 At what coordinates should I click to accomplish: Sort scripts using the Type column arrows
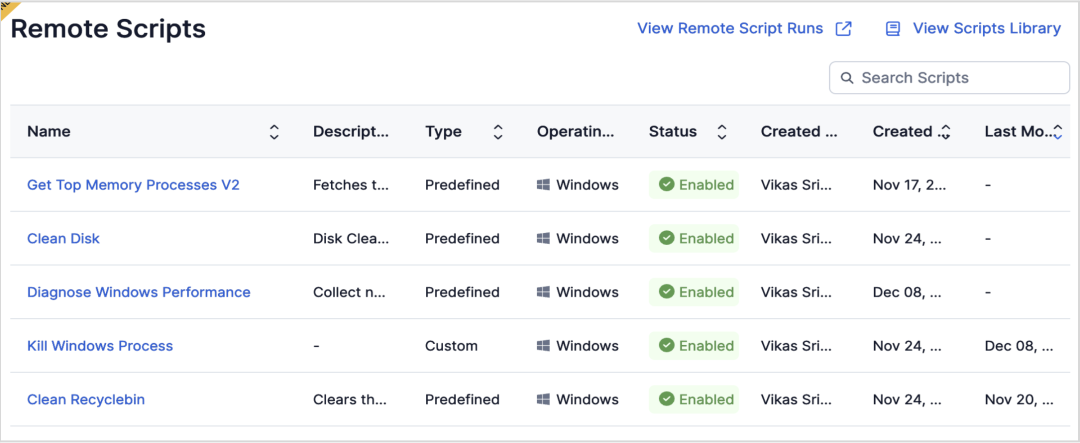pos(498,132)
